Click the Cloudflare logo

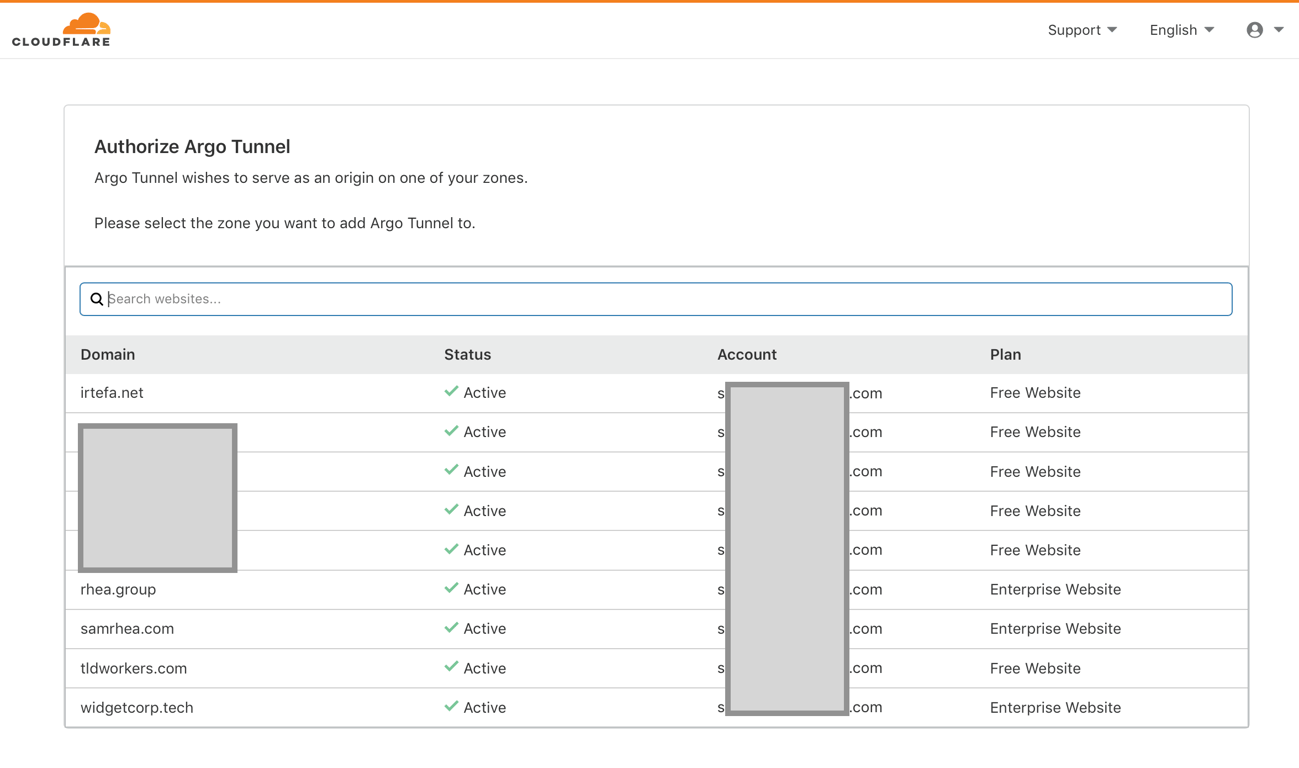pos(61,30)
